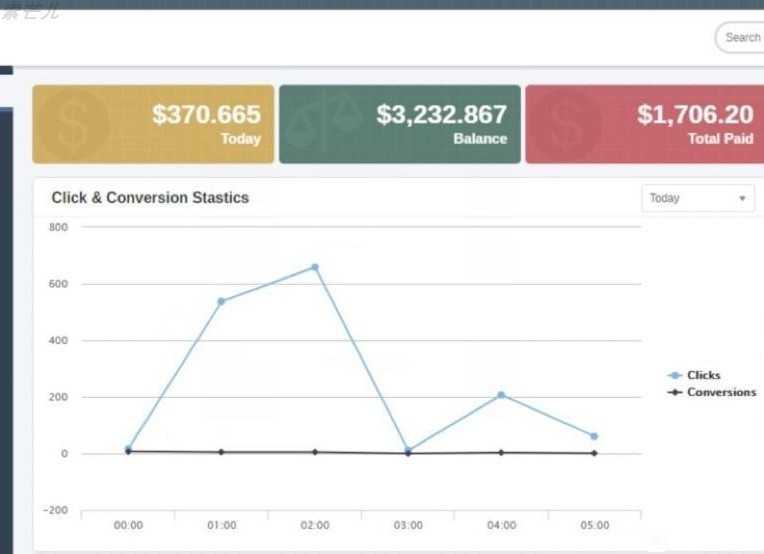Screen dimensions: 764x554
Task: Click the Conversions data point at 02:00
Action: coord(315,452)
